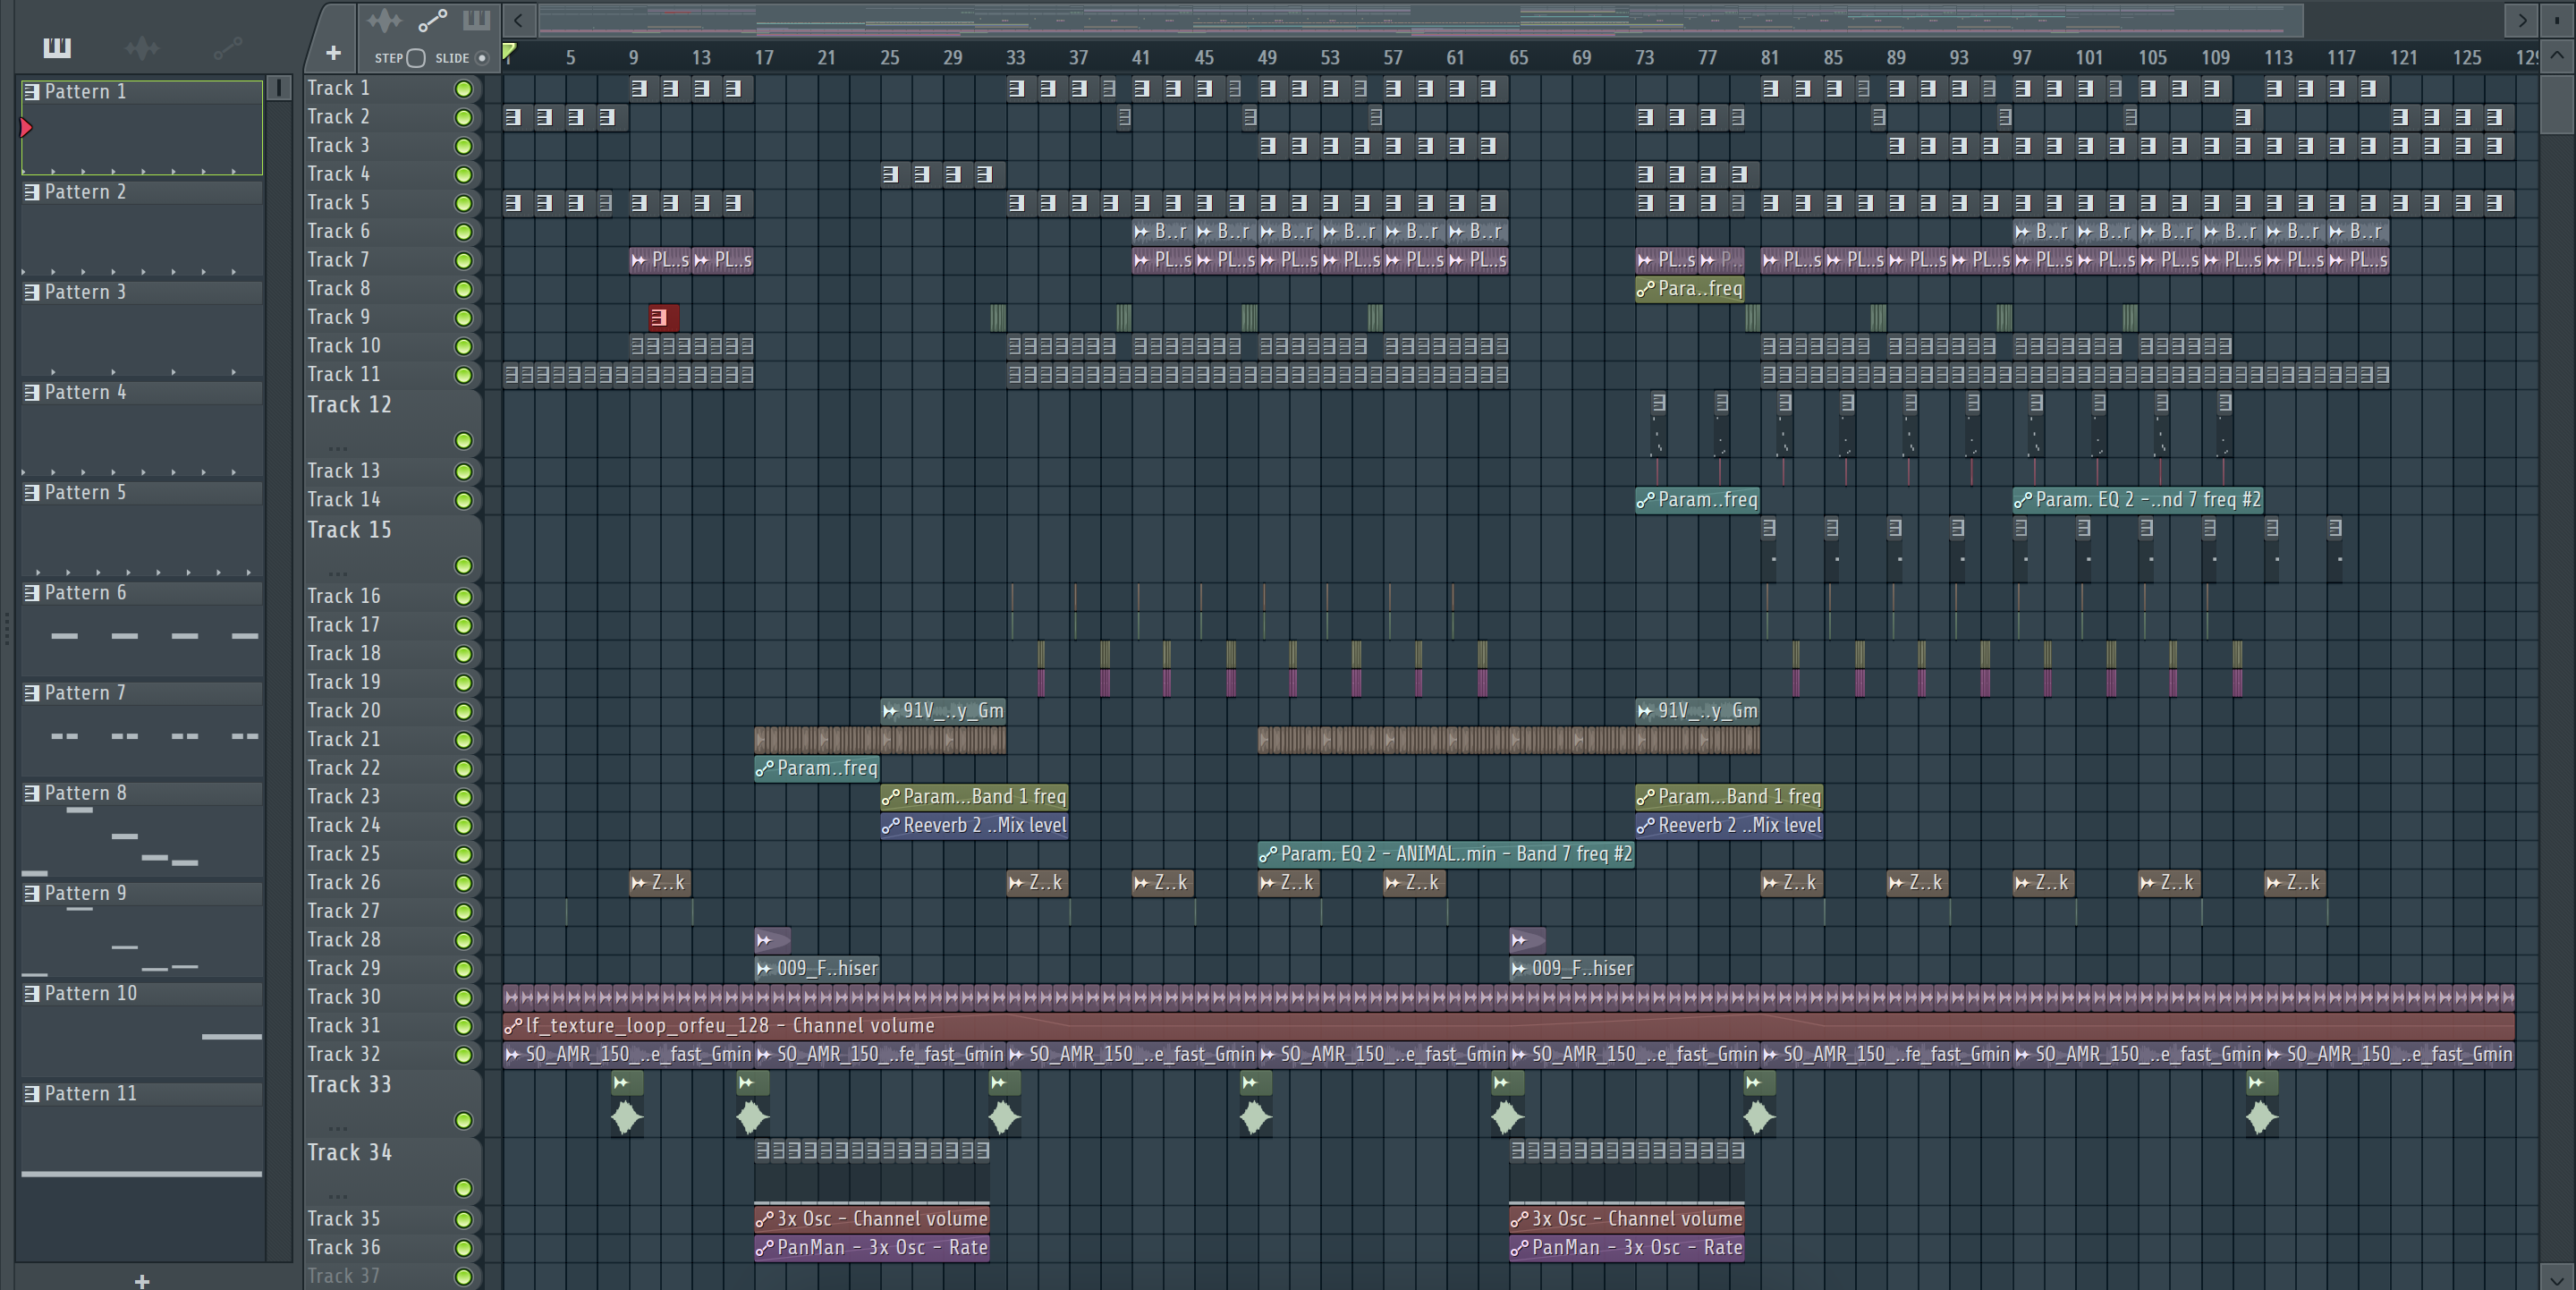Select first waveform clip on Track 33
This screenshot has height=1290, width=2576.
(627, 1105)
